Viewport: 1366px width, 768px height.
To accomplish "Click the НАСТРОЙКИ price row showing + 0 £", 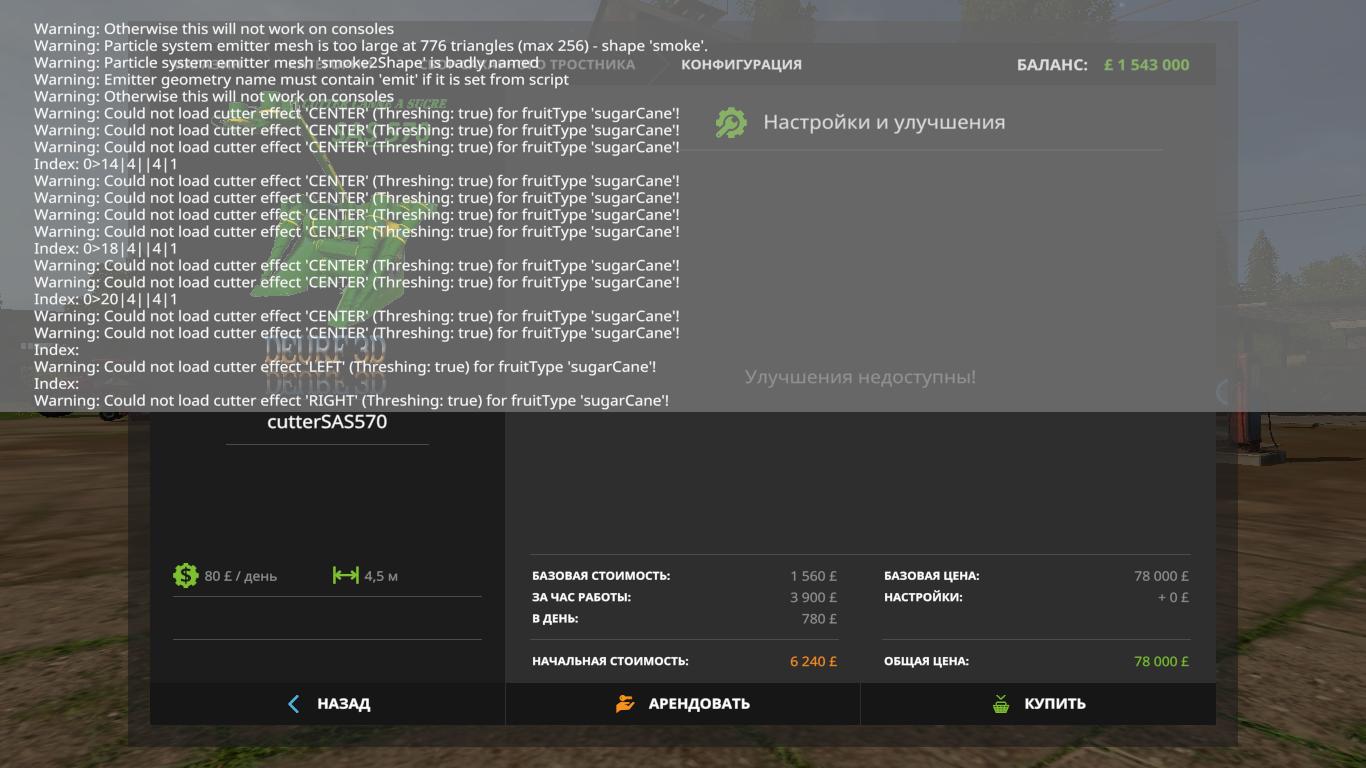I will [x=1036, y=597].
